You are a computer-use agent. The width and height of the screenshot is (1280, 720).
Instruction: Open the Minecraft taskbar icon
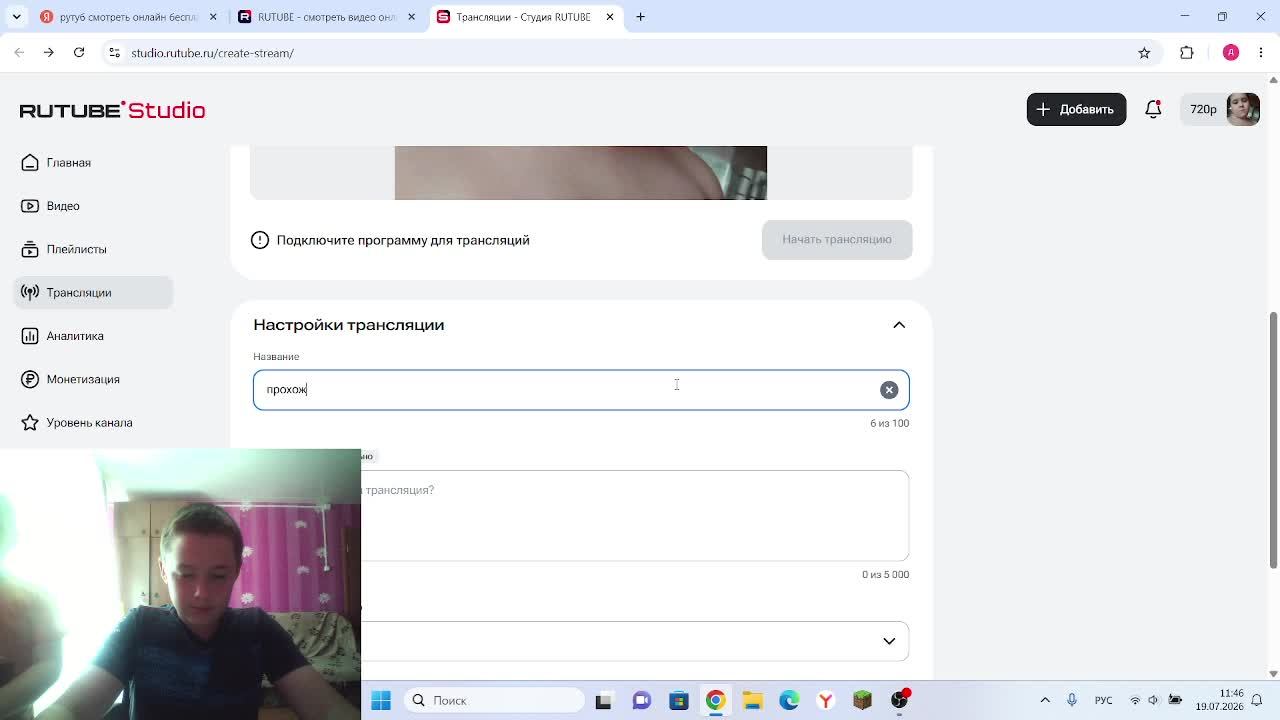[x=862, y=700]
